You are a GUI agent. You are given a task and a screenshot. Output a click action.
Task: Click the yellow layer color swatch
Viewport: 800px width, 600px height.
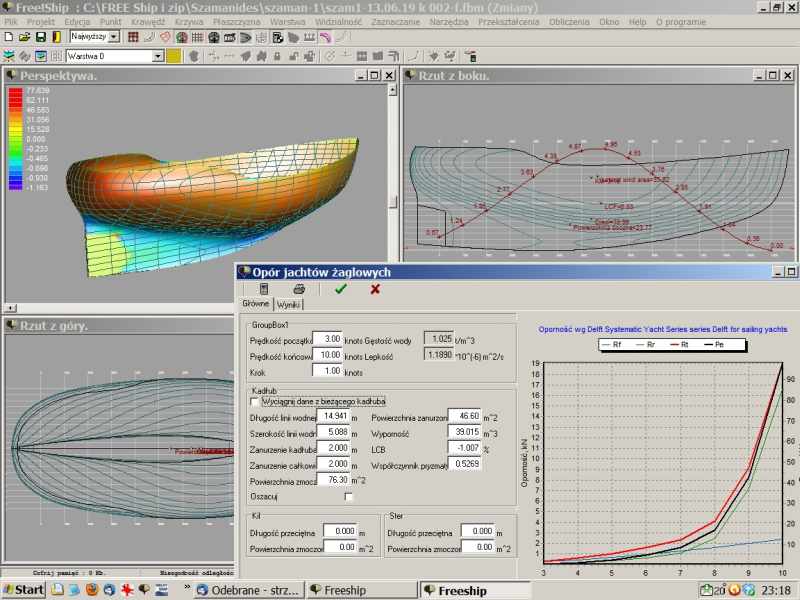tap(173, 56)
